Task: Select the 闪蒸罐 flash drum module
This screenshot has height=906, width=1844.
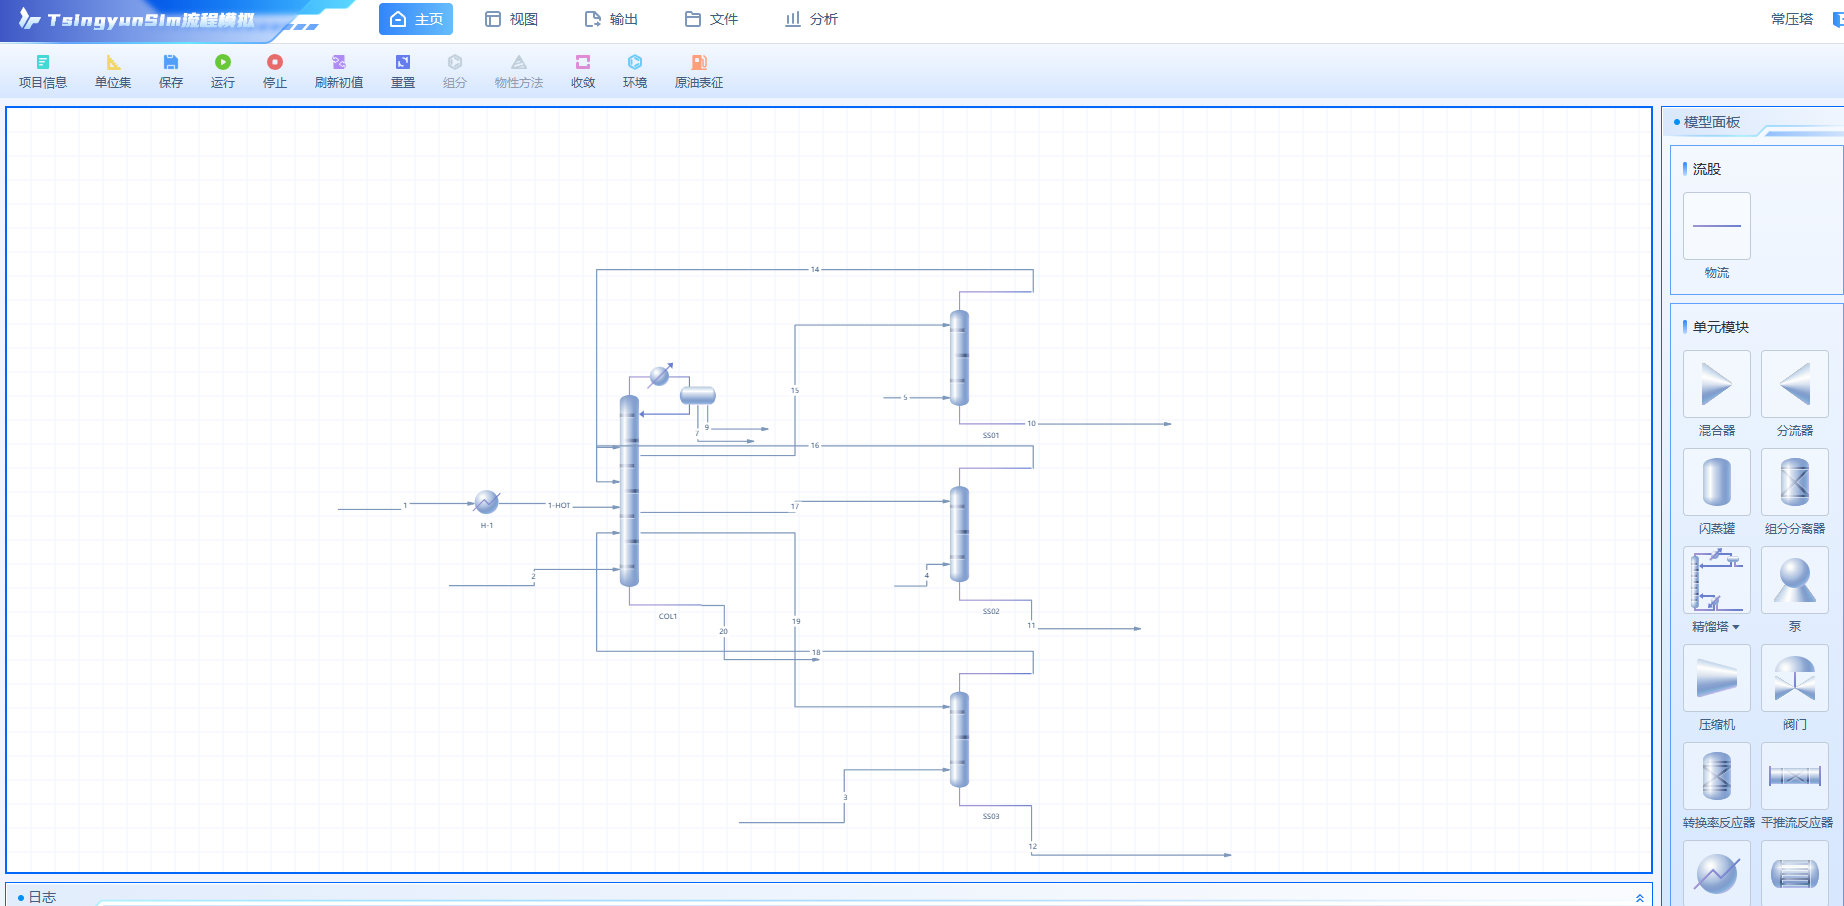Action: [x=1717, y=482]
